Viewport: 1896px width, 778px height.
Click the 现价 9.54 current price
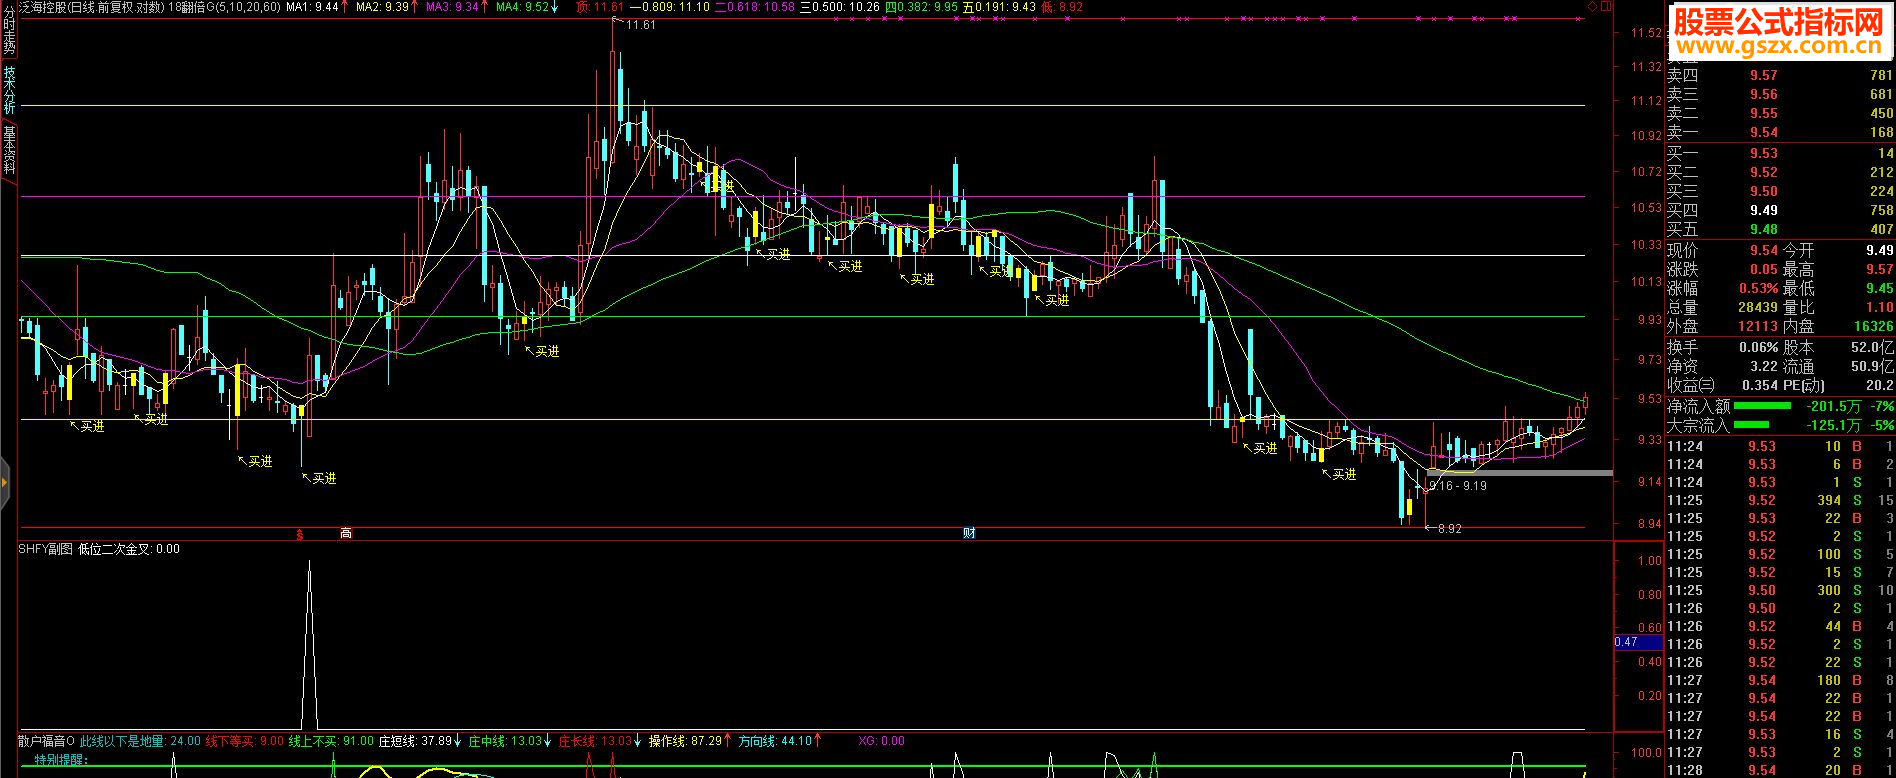click(x=1763, y=250)
